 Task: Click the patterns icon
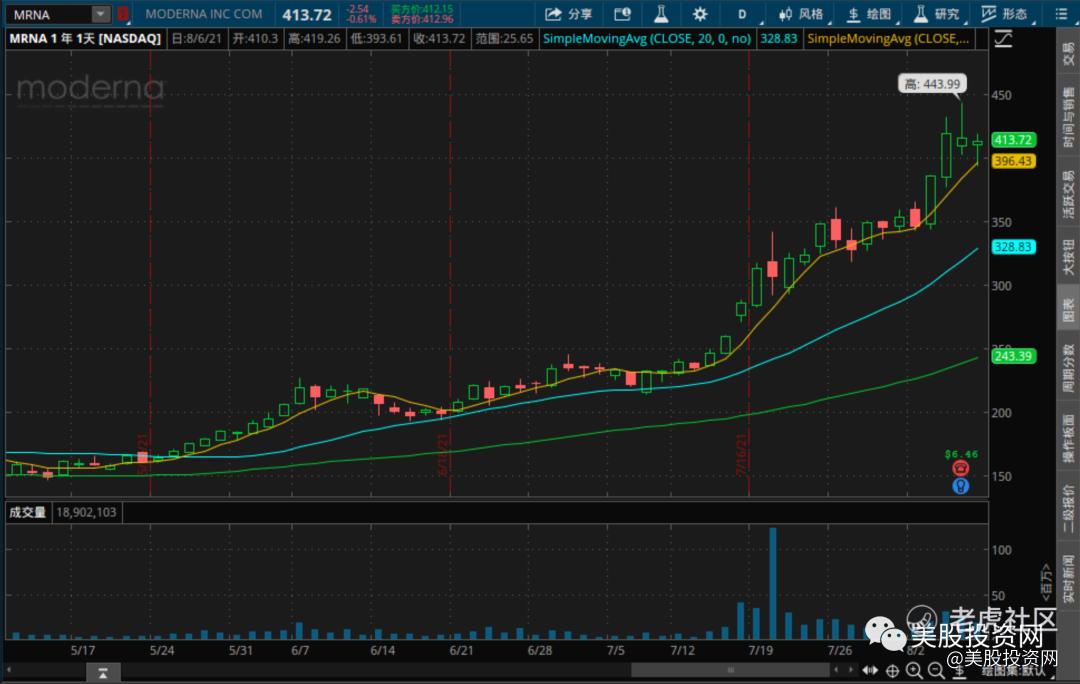click(988, 14)
